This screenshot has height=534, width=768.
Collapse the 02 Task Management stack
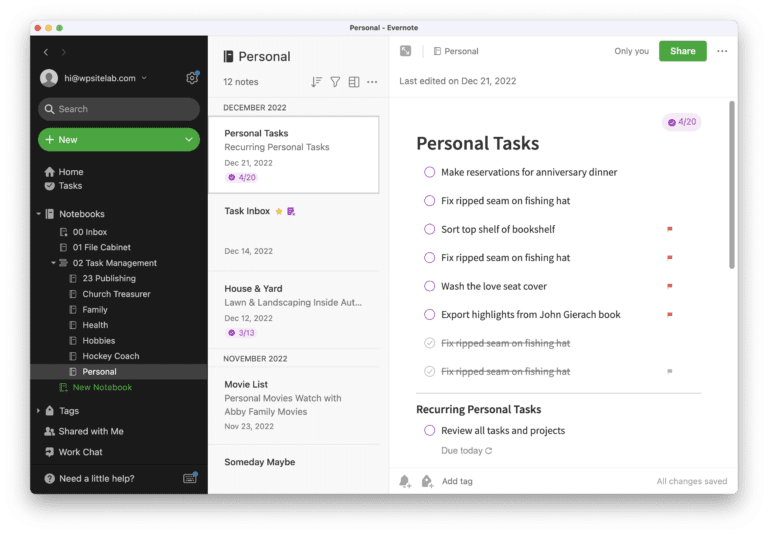53,263
